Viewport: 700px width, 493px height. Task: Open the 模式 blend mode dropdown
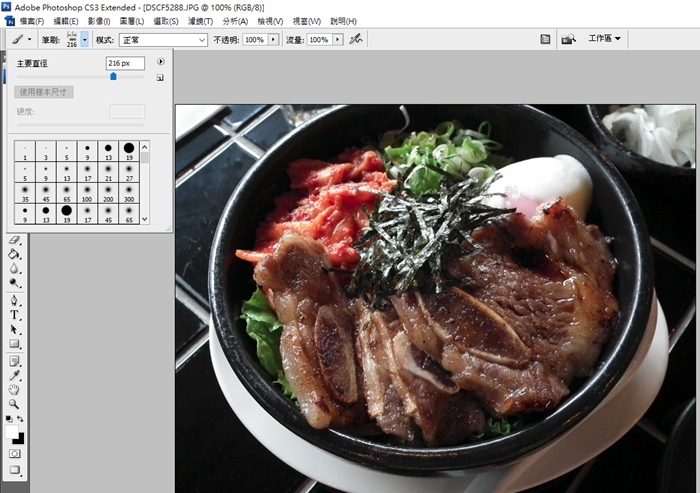coord(163,39)
